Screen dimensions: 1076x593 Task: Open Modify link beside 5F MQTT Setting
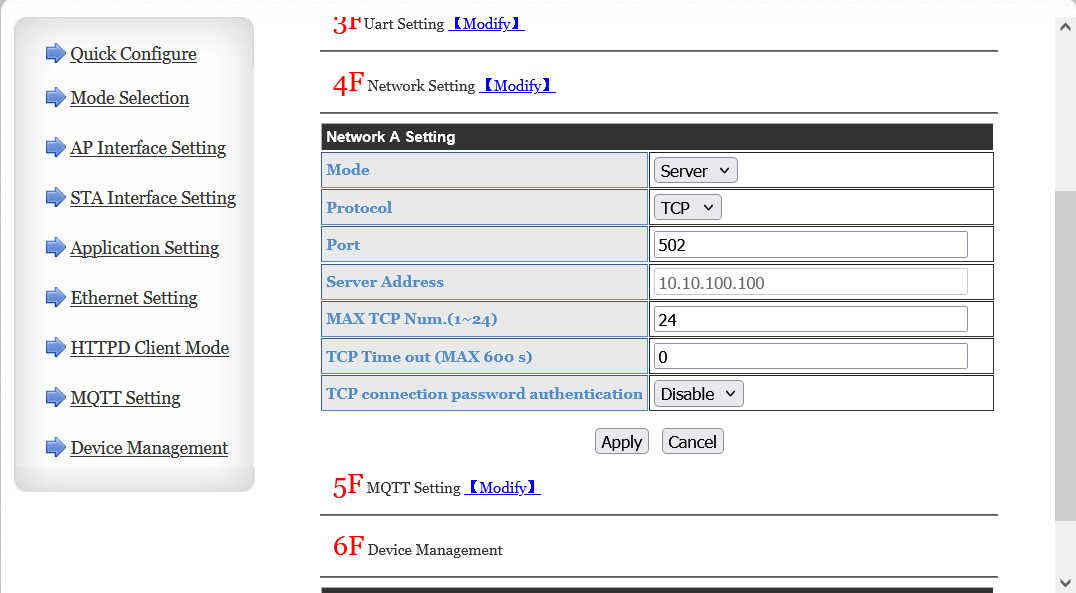tap(502, 488)
